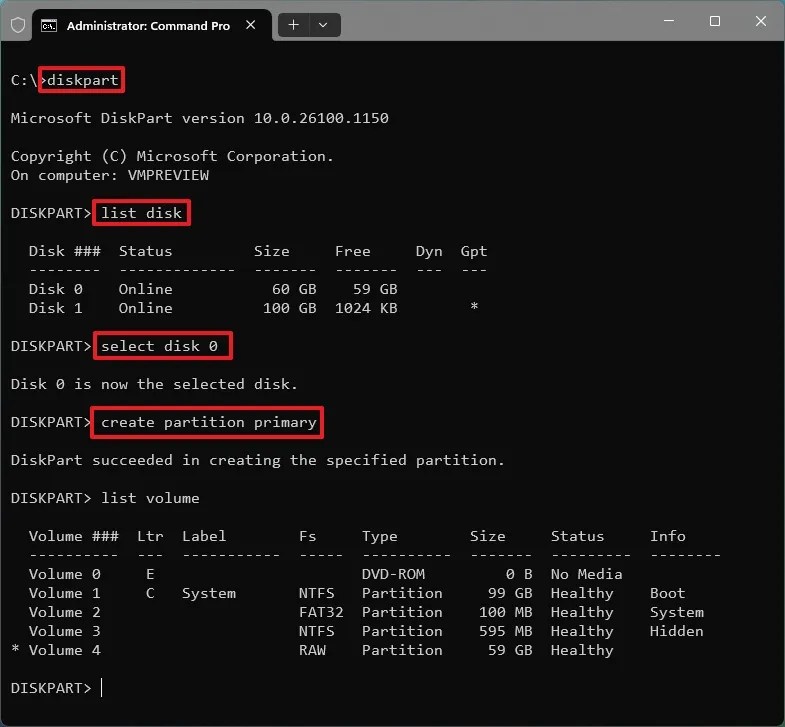Screen dimensions: 785x727
Task: Click the 'FAT32' file system value
Action: click(321, 612)
